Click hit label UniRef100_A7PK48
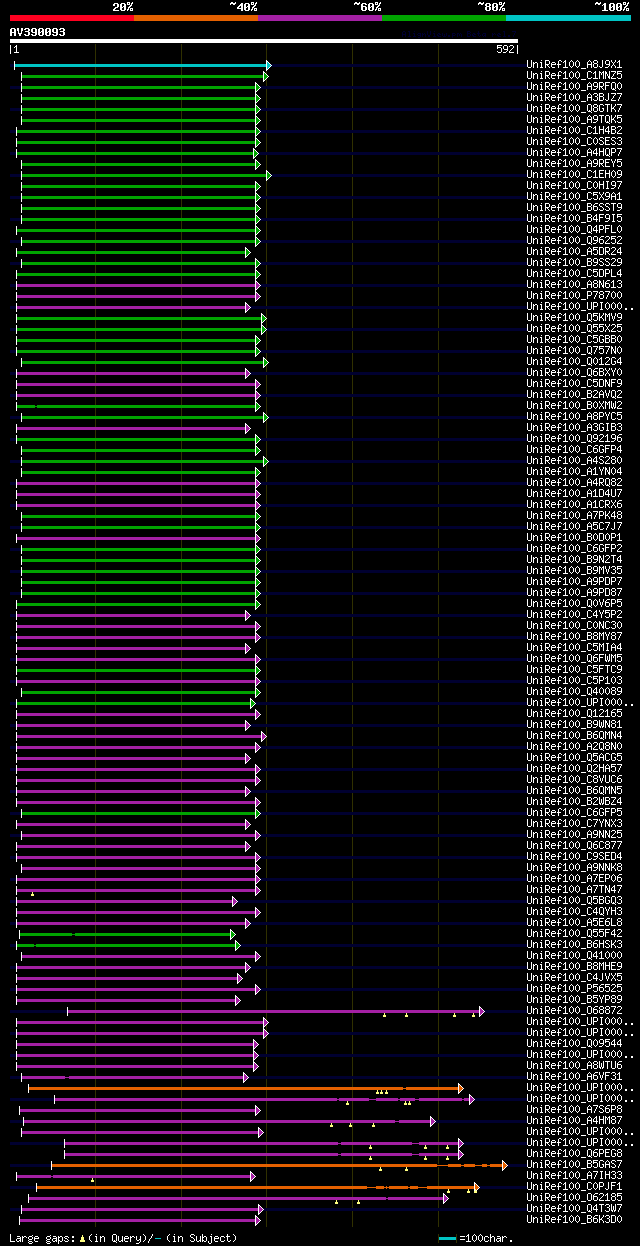This screenshot has width=640, height=1246. point(574,516)
